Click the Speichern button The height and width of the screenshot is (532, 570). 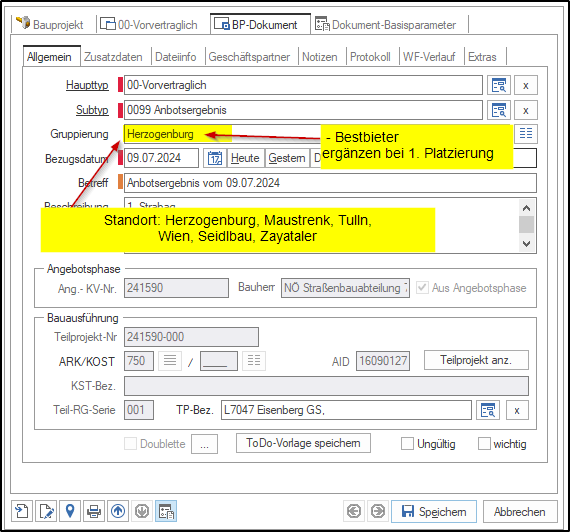pos(434,512)
